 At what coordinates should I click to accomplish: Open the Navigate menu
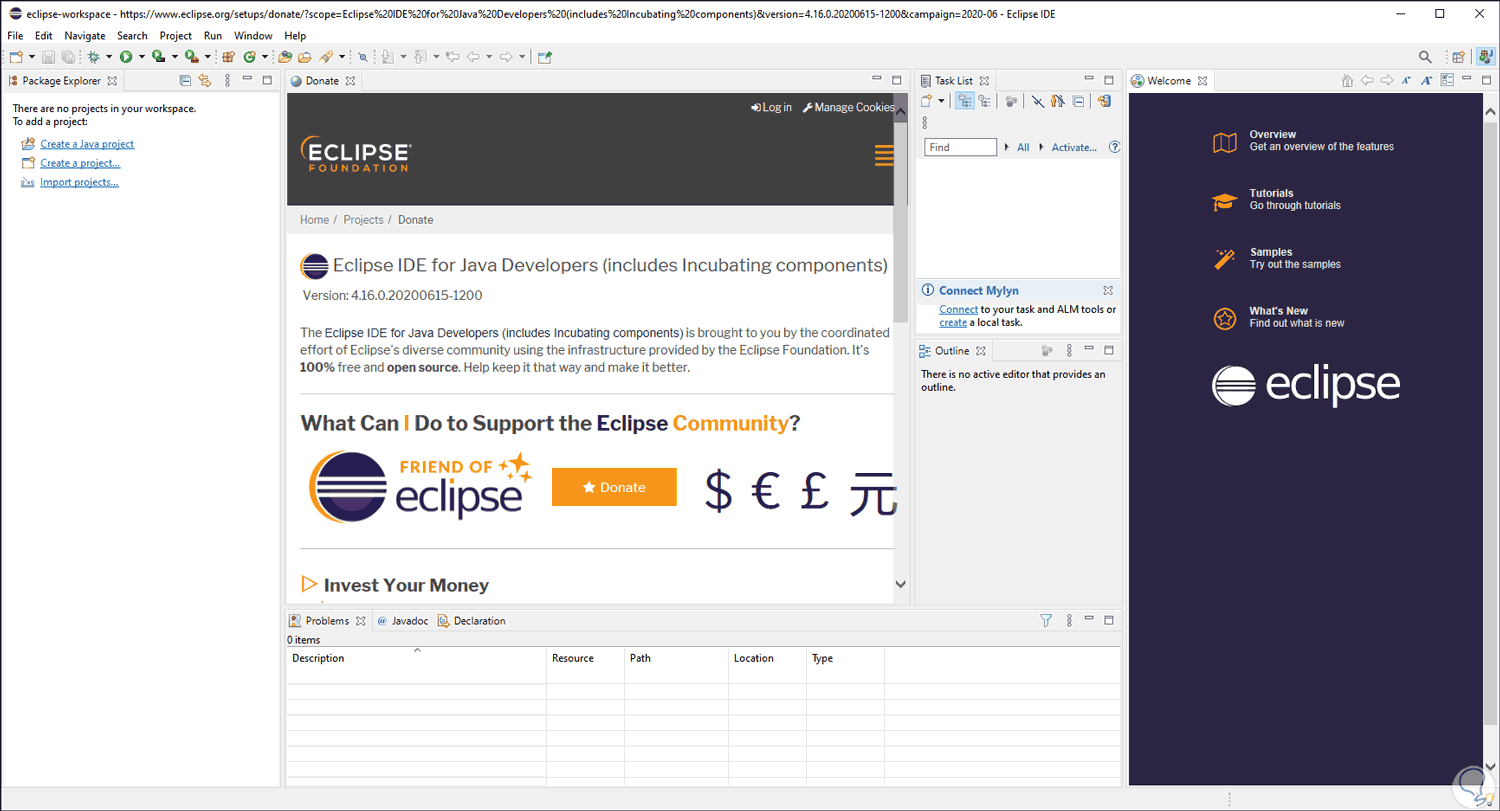pos(85,36)
